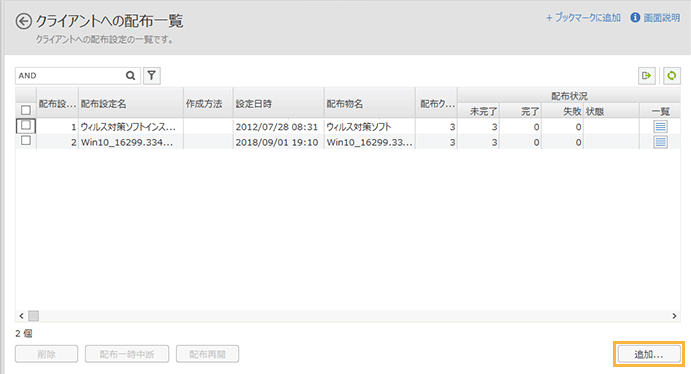Click the 追加... button
Viewport: 691px width, 374px height.
pyautogui.click(x=649, y=354)
